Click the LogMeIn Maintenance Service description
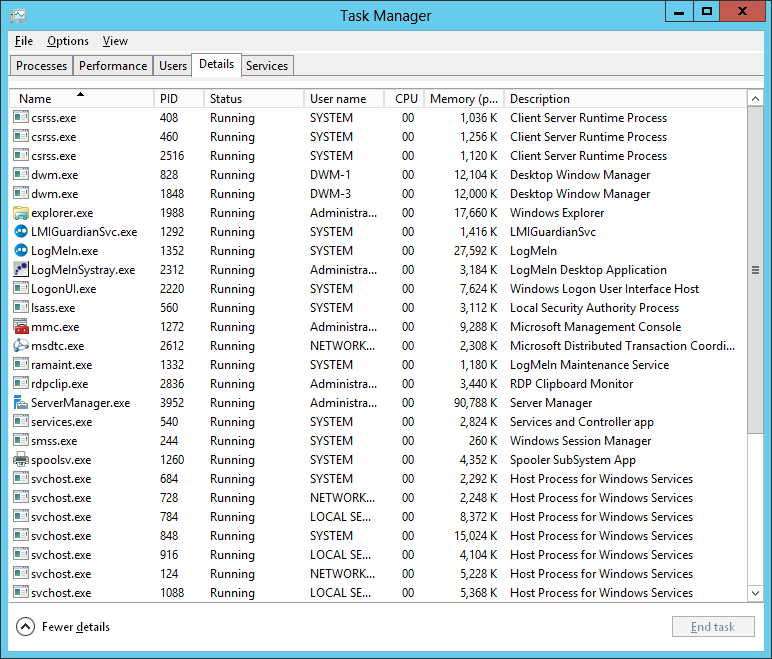This screenshot has height=659, width=772. pos(589,364)
